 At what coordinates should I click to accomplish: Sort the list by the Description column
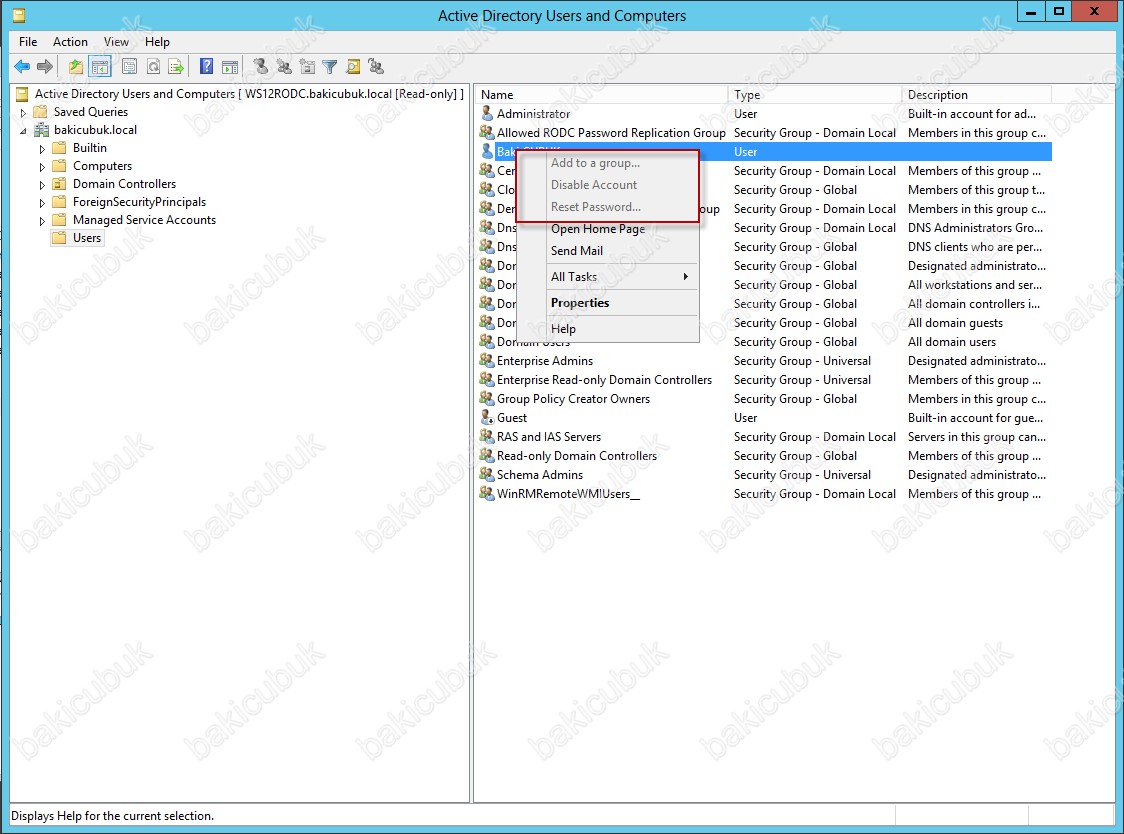[x=976, y=95]
